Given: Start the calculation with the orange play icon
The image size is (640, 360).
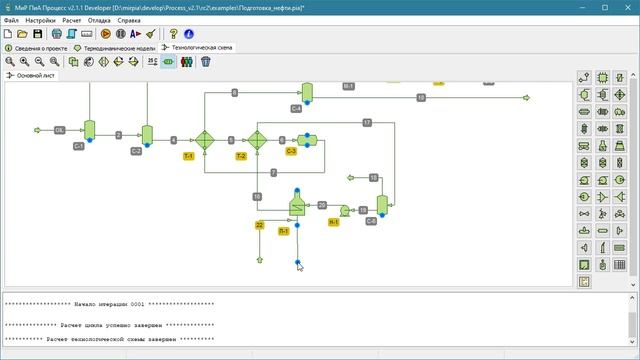Looking at the screenshot, I should tap(105, 34).
